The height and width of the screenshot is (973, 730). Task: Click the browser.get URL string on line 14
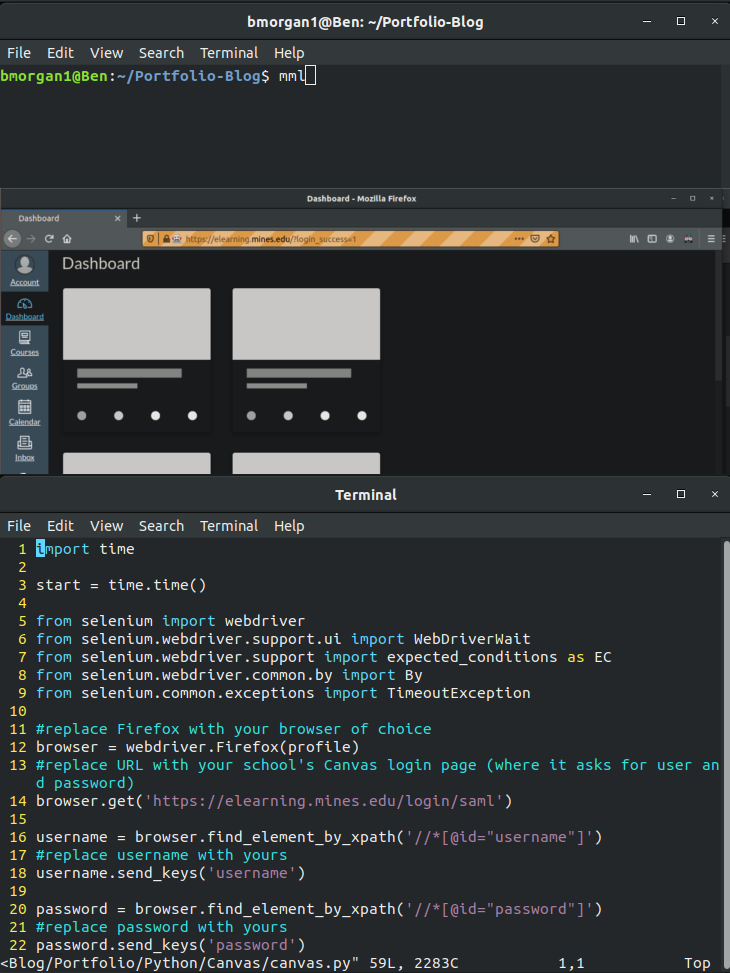pos(323,801)
